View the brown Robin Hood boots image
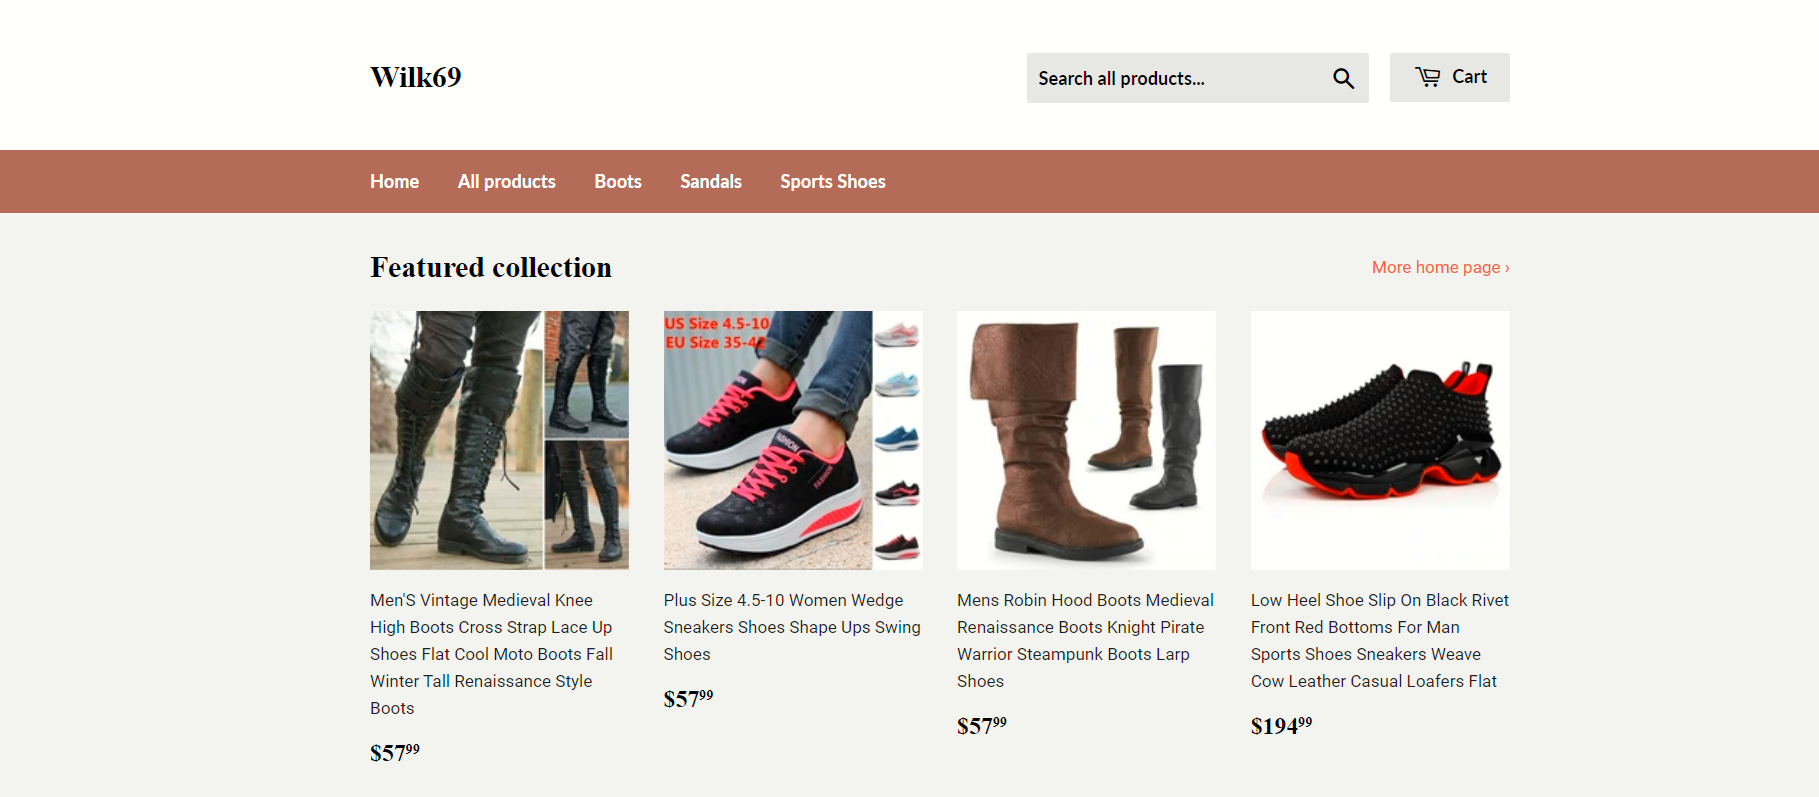 pos(1086,440)
